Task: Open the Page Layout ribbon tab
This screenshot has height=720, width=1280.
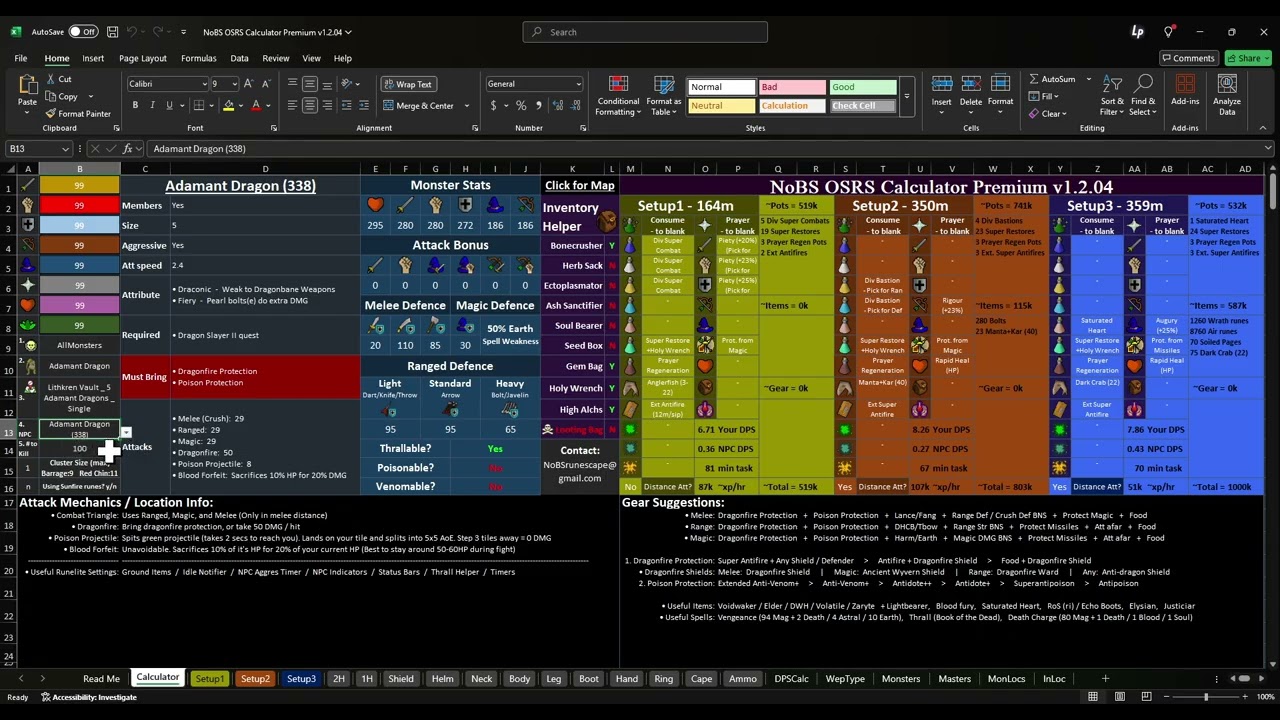Action: click(142, 58)
